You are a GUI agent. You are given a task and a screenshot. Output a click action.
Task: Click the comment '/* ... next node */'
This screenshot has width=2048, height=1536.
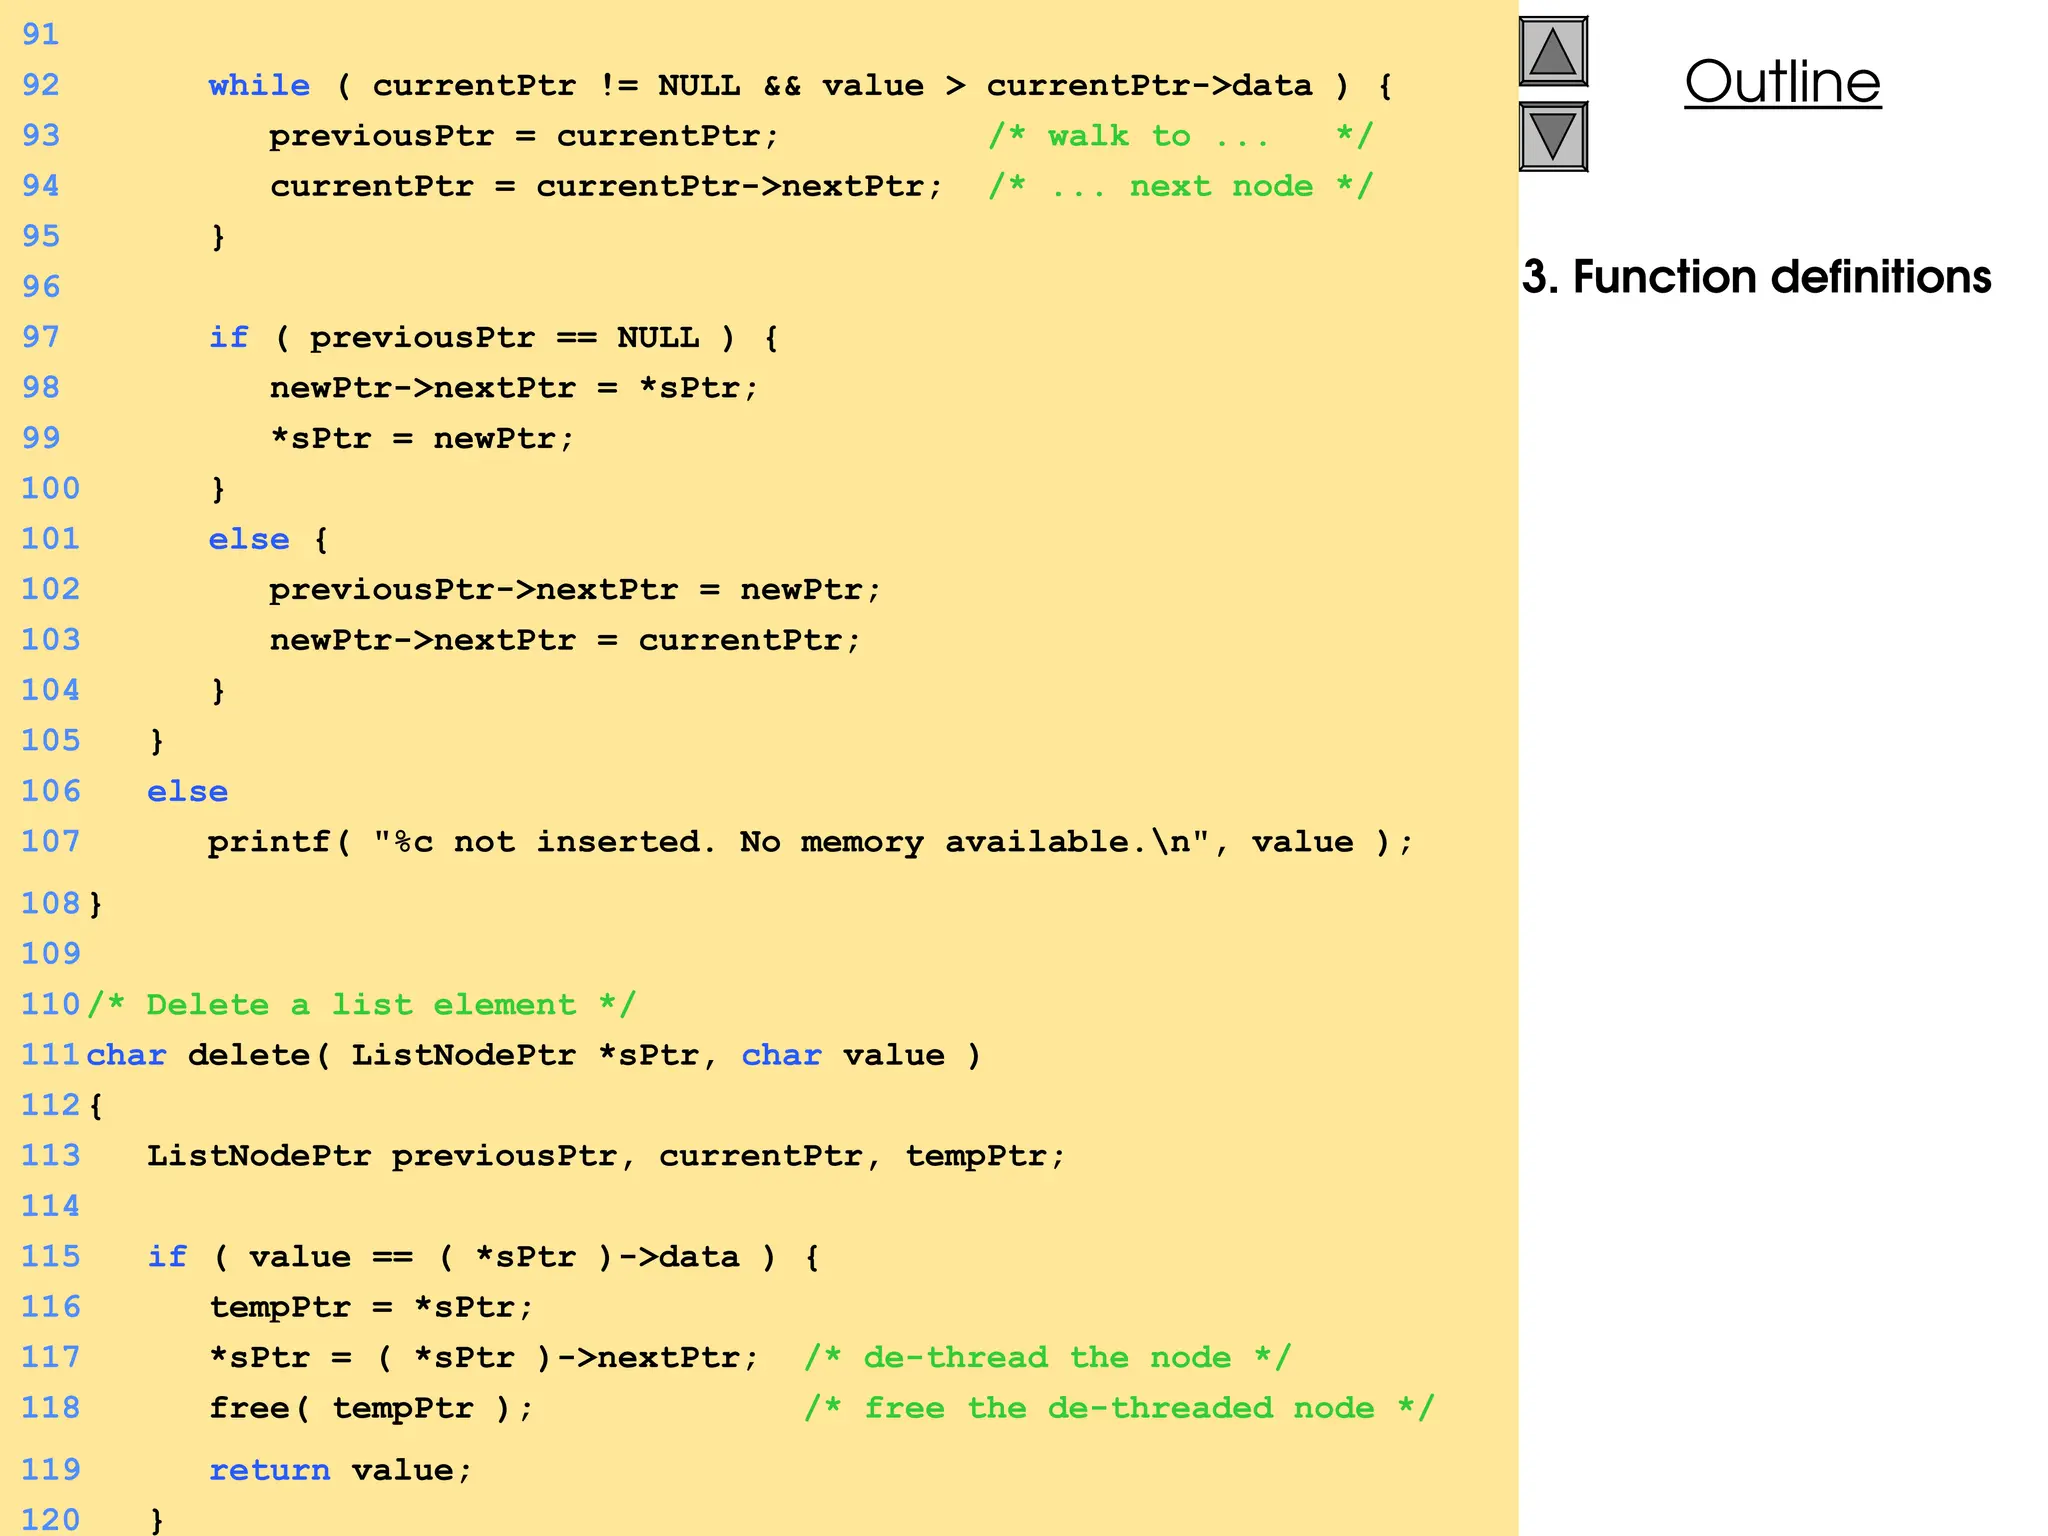click(1181, 186)
